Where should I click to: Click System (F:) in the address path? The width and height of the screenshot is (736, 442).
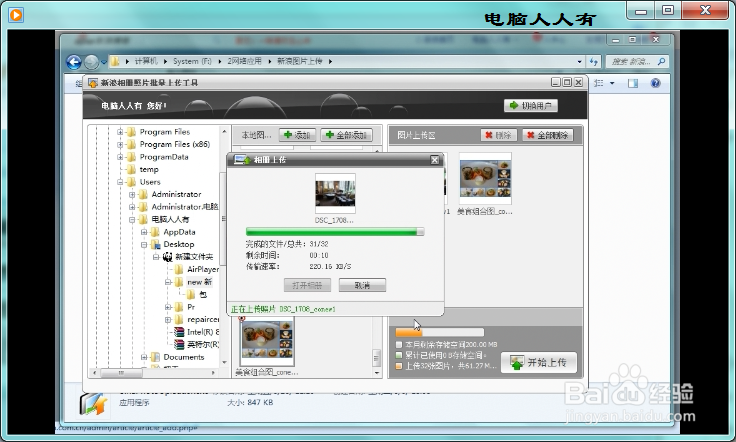(x=192, y=61)
